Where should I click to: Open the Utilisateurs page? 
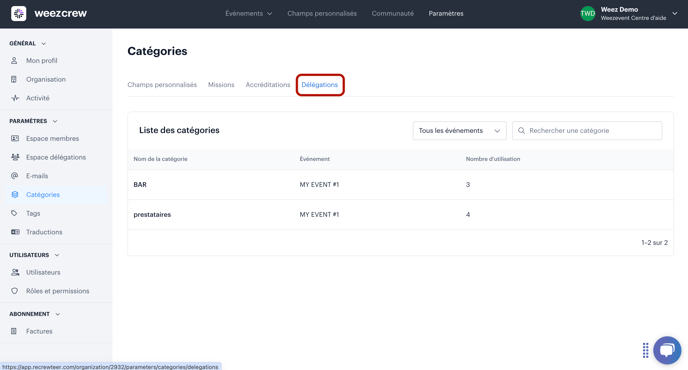43,272
